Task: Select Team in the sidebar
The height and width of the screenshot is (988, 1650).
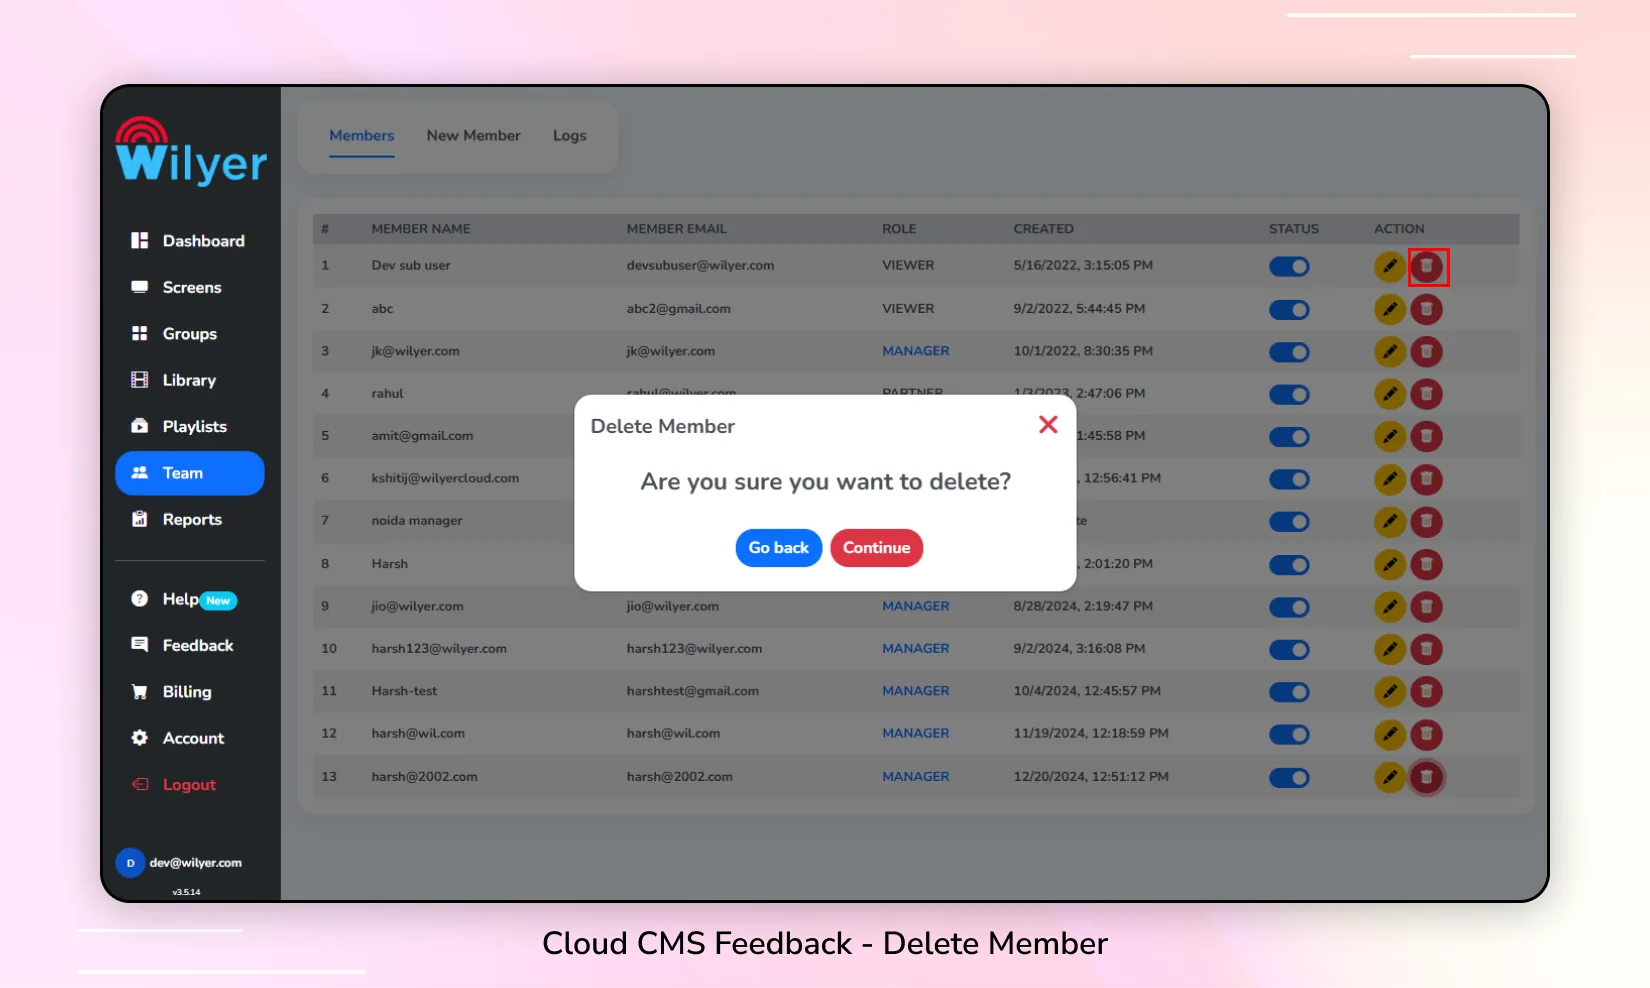Action: (190, 473)
